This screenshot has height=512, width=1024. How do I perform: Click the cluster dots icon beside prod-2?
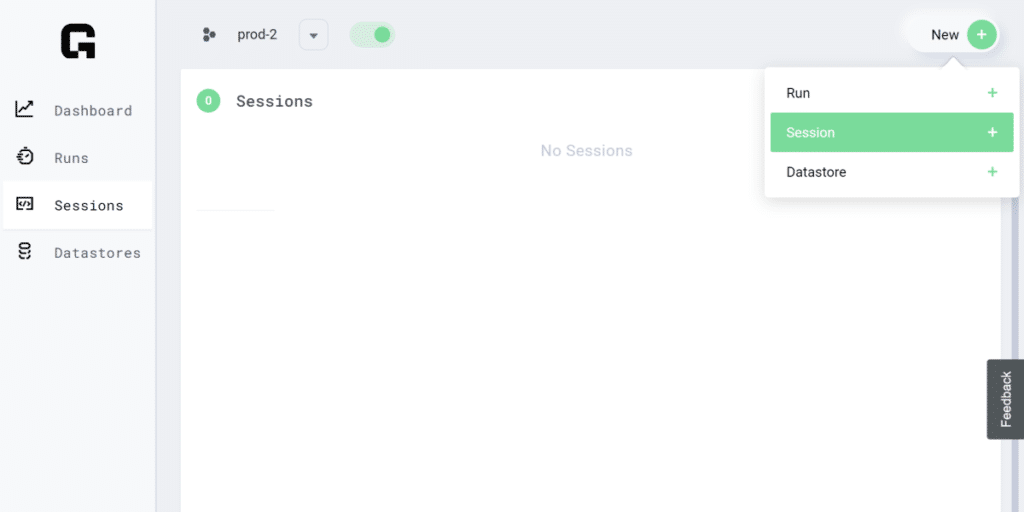(x=209, y=35)
